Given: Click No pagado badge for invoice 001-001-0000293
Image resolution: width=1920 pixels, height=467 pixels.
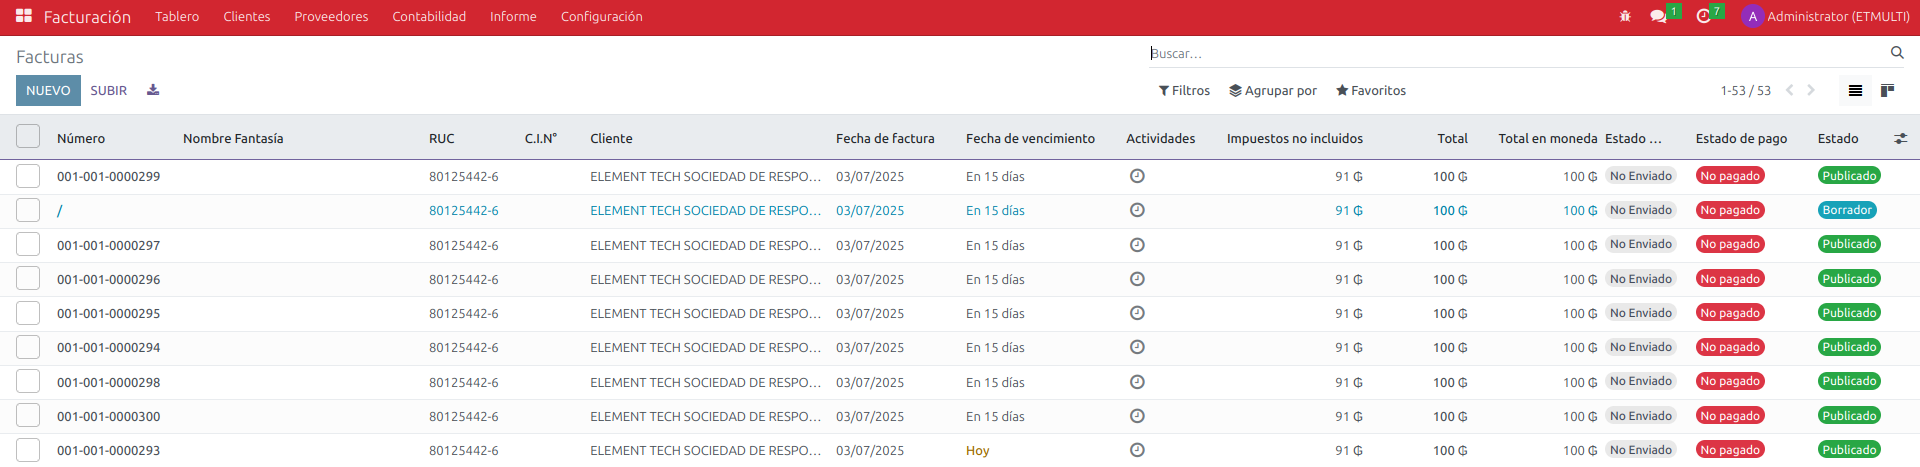Looking at the screenshot, I should pos(1730,450).
